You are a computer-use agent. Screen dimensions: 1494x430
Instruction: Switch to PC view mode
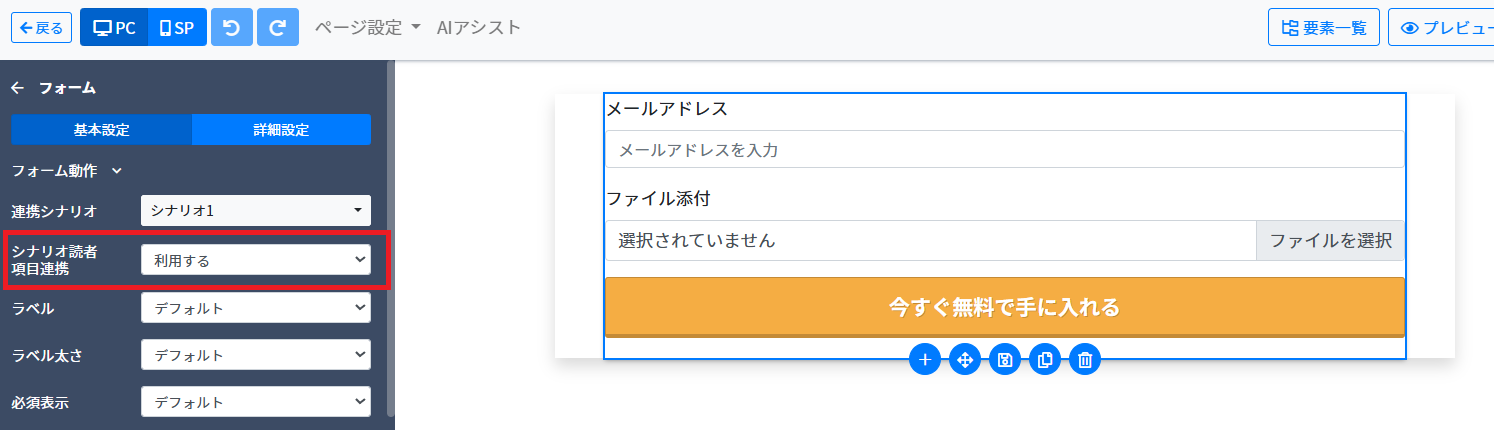coord(114,28)
